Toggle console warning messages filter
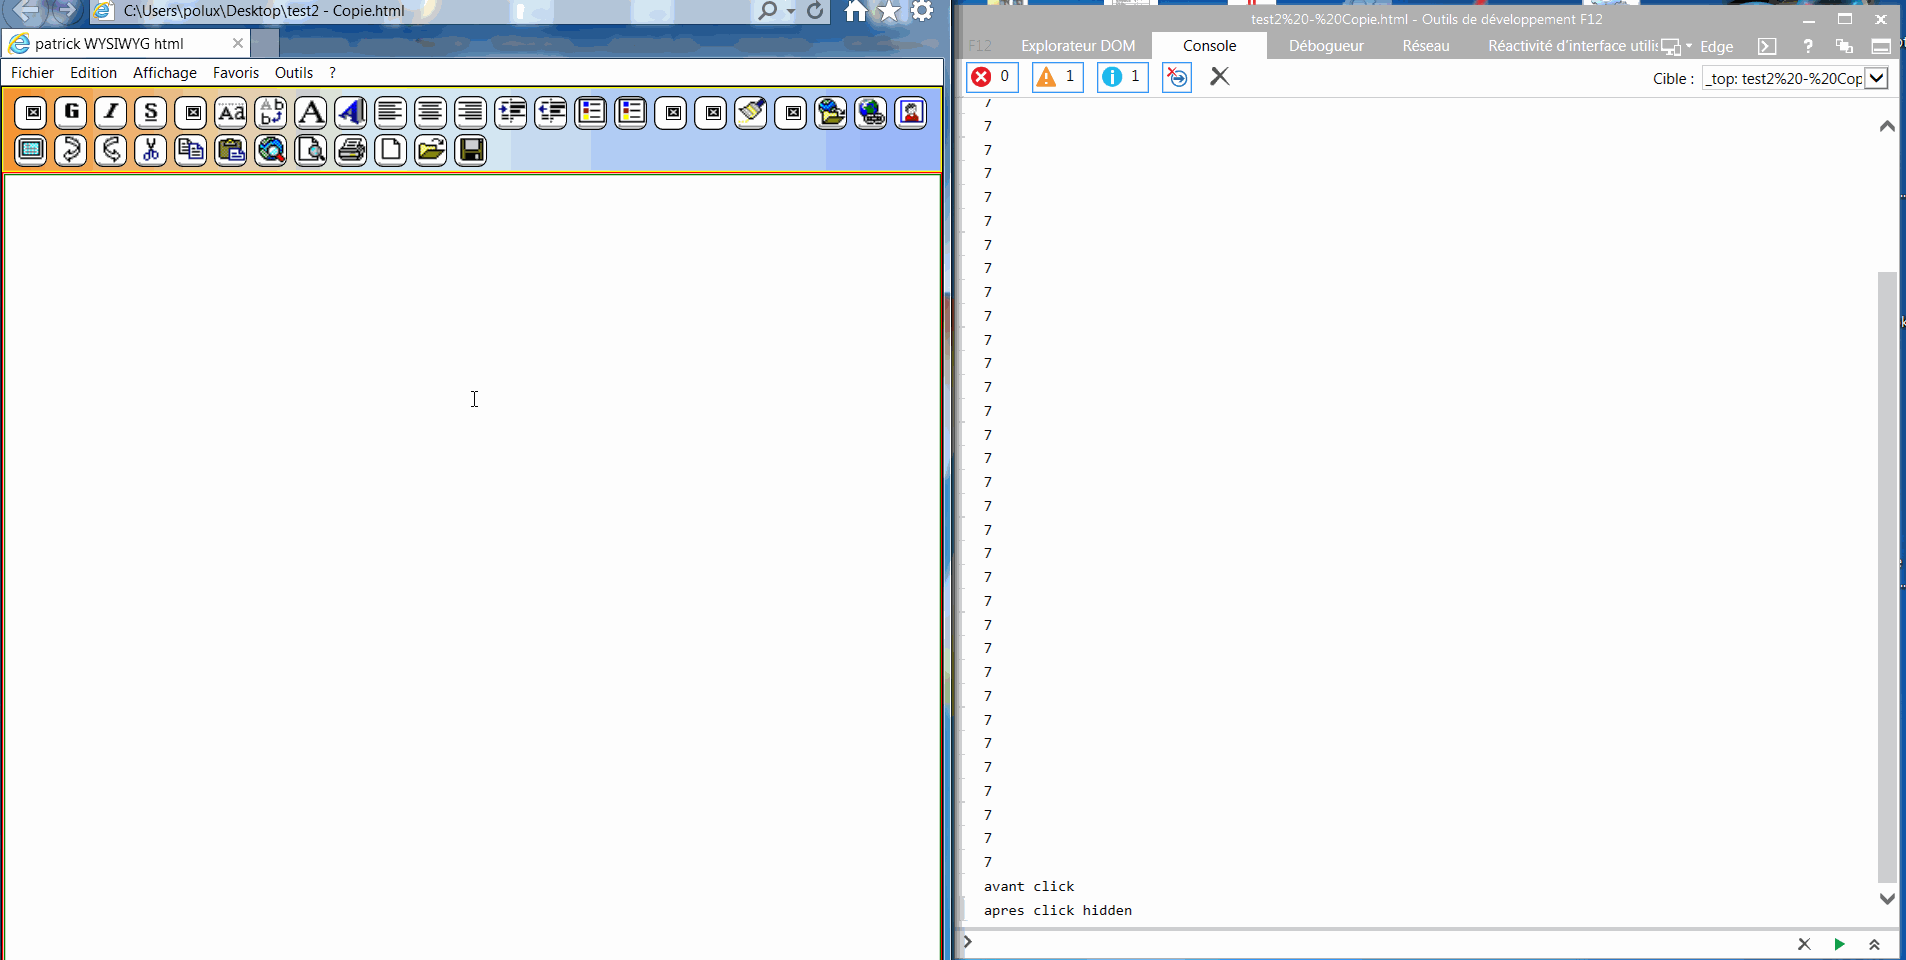The height and width of the screenshot is (960, 1906). pyautogui.click(x=1057, y=77)
